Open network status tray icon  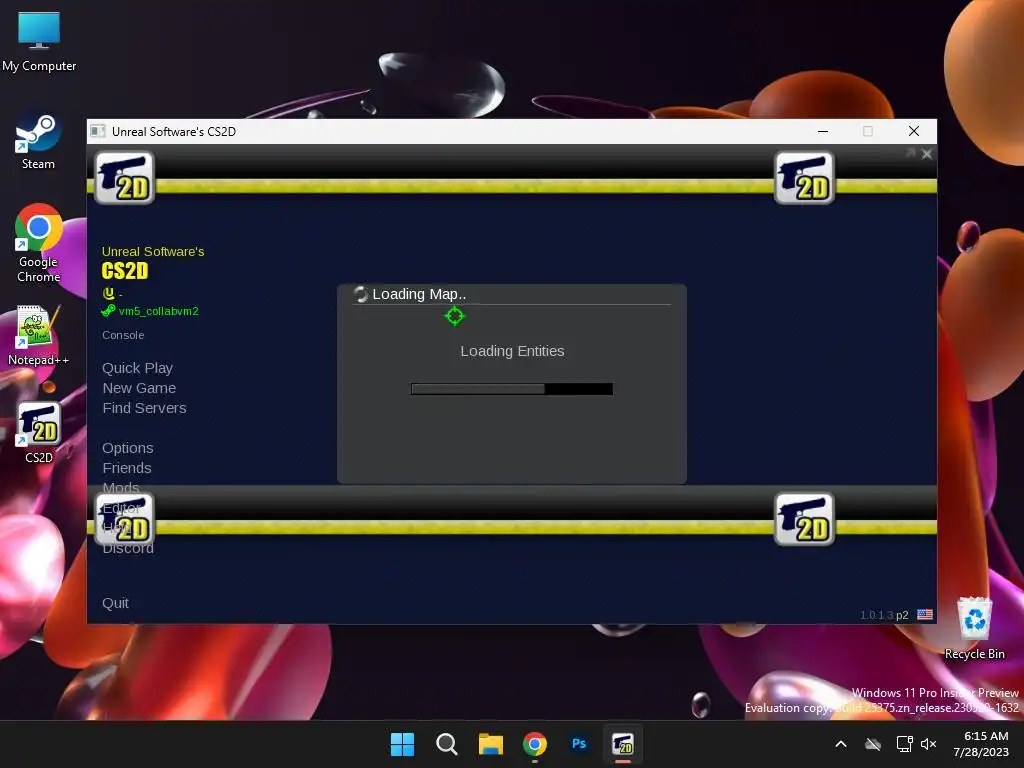point(904,744)
